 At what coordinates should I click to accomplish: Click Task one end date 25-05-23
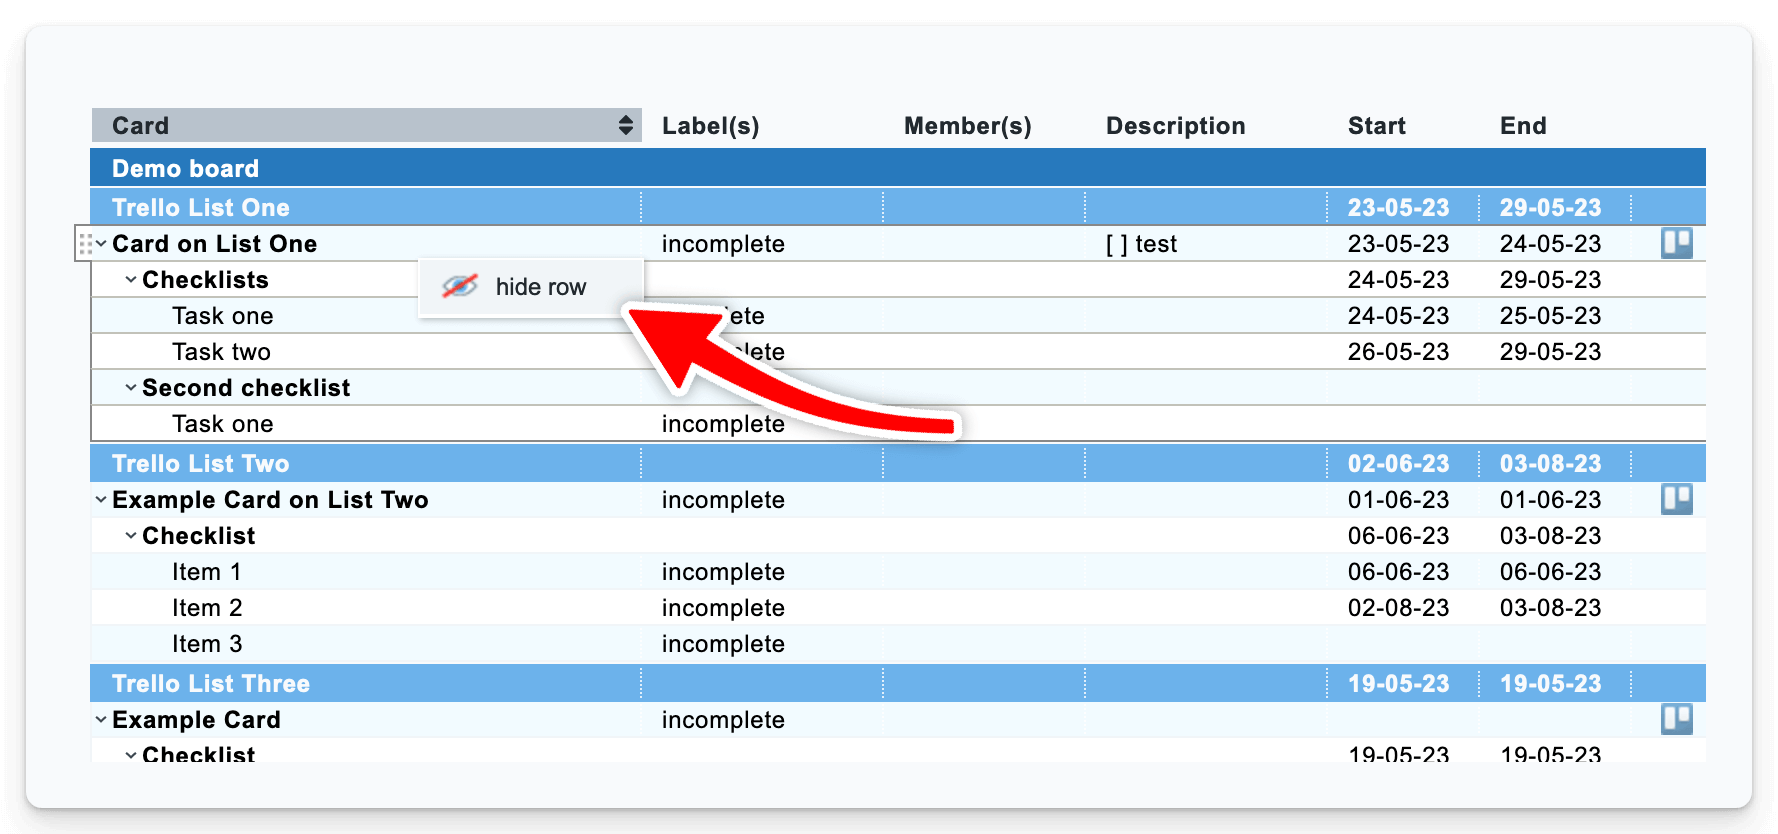tap(1550, 316)
